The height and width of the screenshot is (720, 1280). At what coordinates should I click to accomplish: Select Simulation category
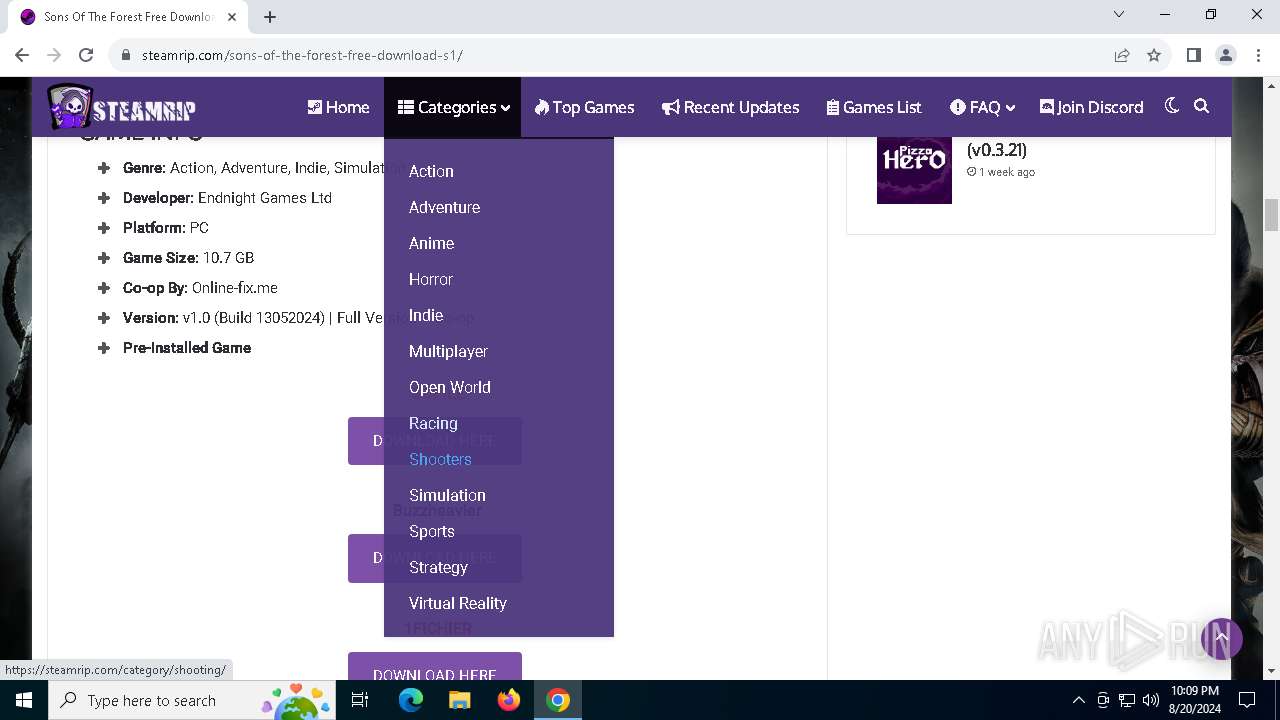[447, 495]
